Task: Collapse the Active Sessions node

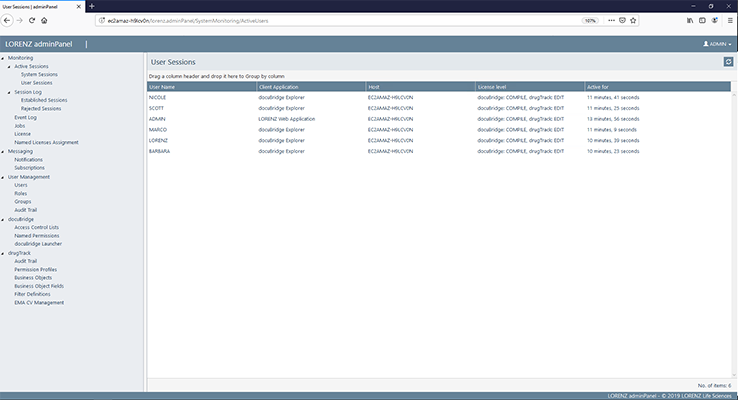Action: [x=9, y=67]
